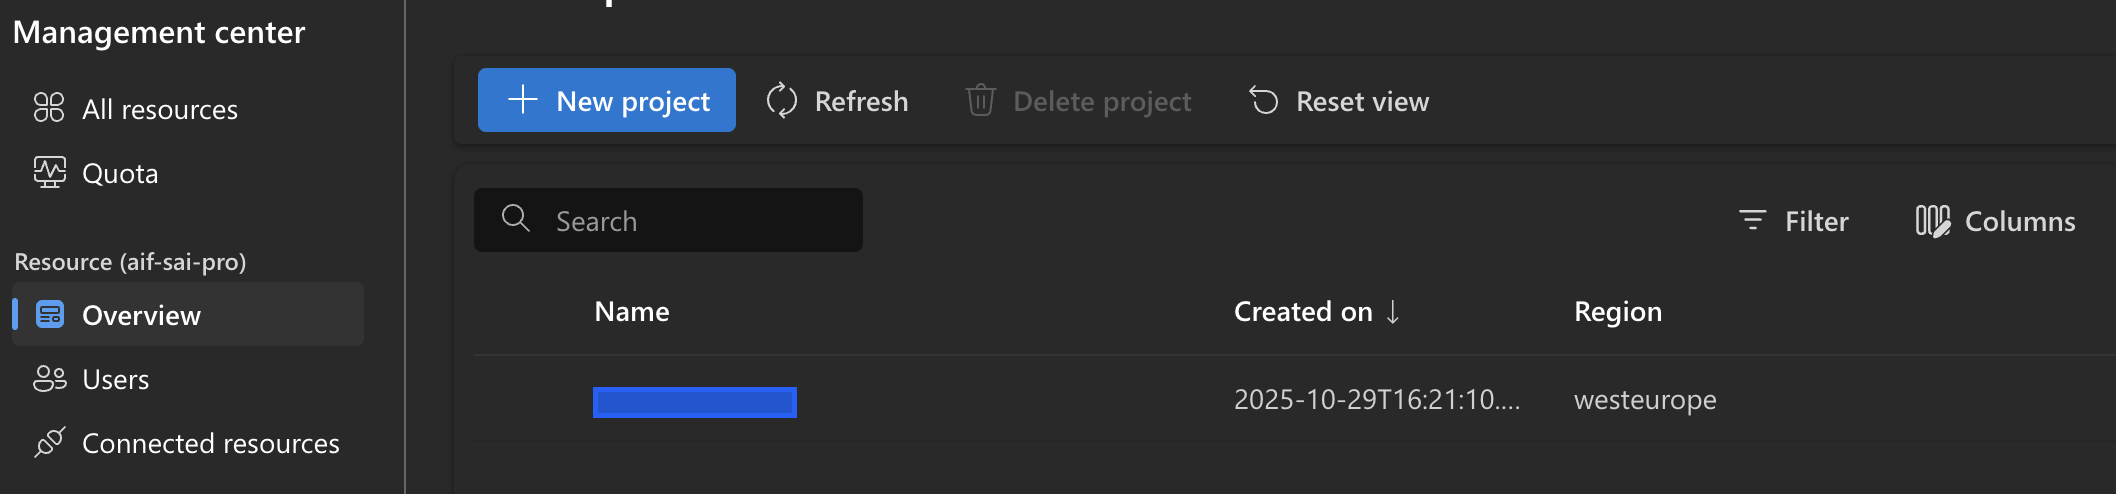Click the magnifier icon in search box
2116x494 pixels.
pos(516,219)
